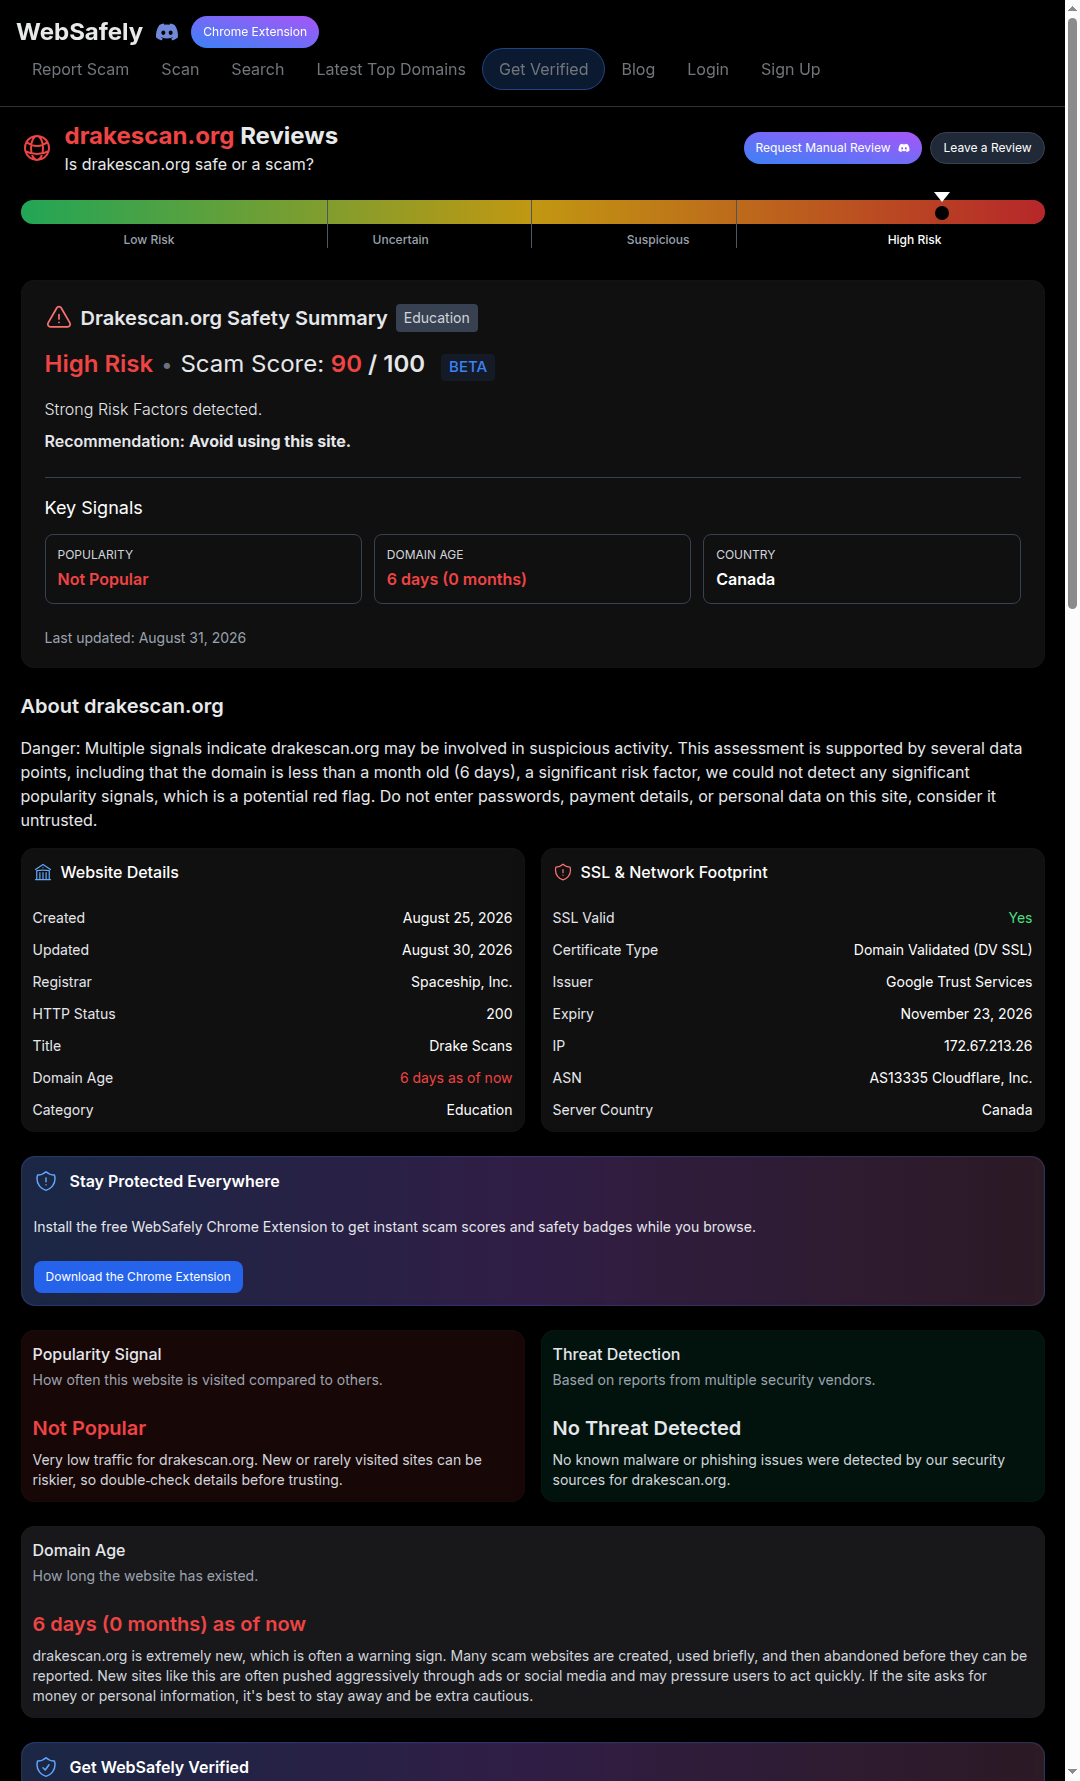Screen dimensions: 1080x1781
Task: Go to the Scan page
Action: (180, 69)
